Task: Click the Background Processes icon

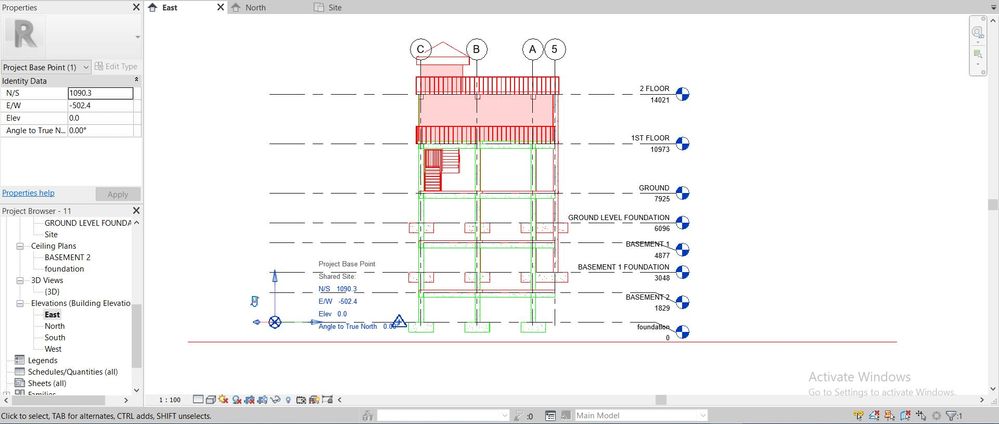Action: [936, 416]
